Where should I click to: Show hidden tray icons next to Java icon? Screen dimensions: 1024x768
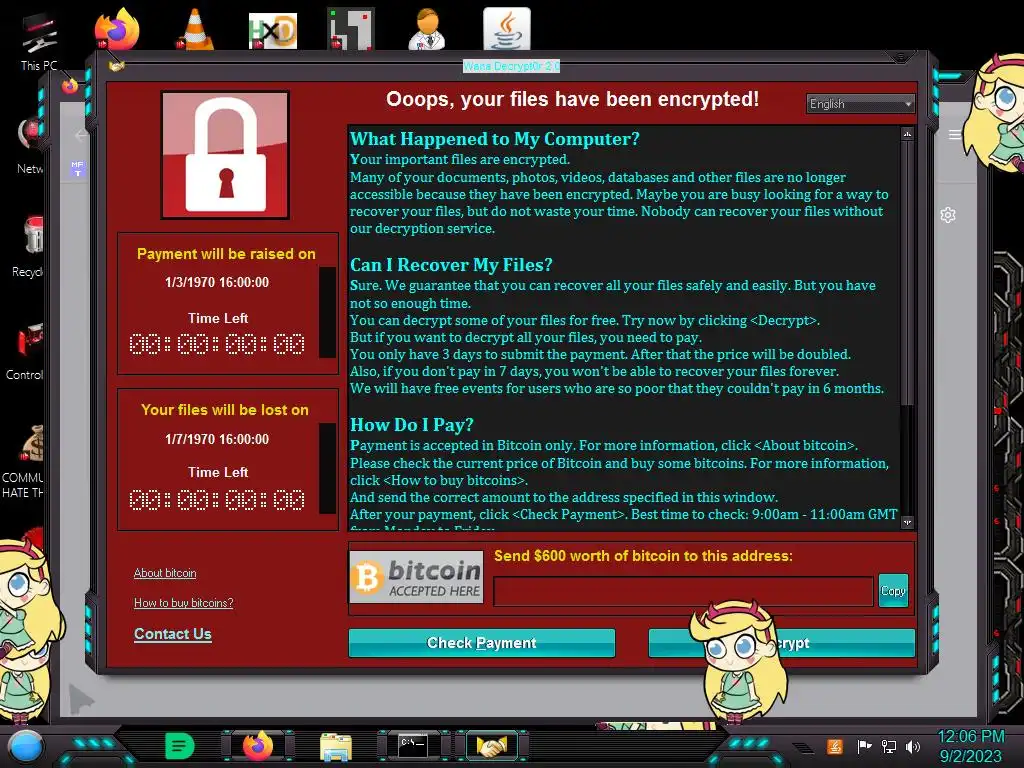(x=803, y=747)
